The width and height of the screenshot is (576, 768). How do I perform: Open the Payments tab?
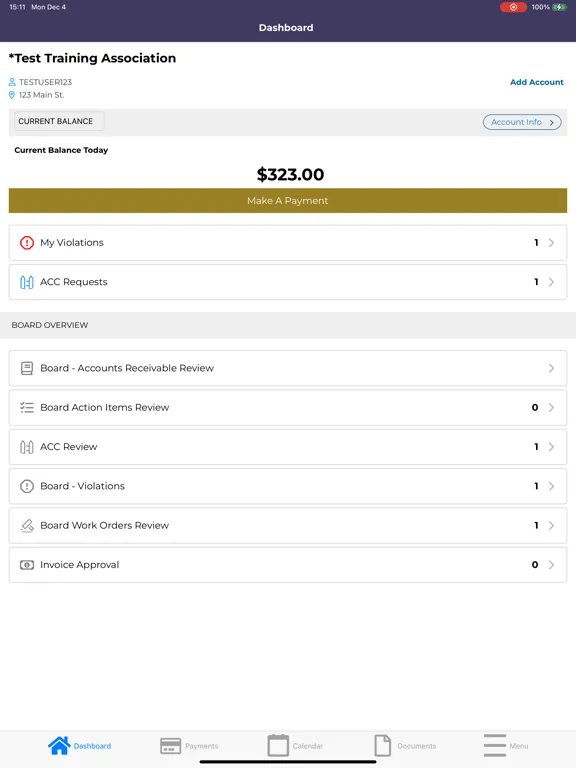(x=189, y=746)
